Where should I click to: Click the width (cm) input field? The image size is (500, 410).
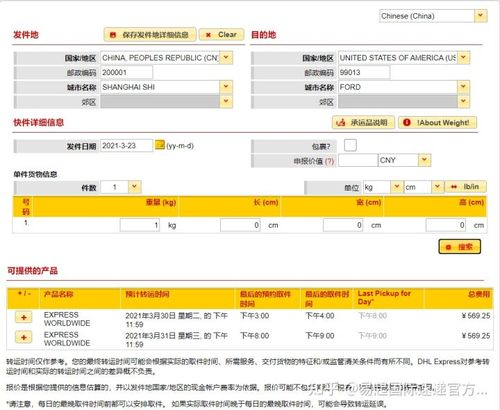coord(343,225)
